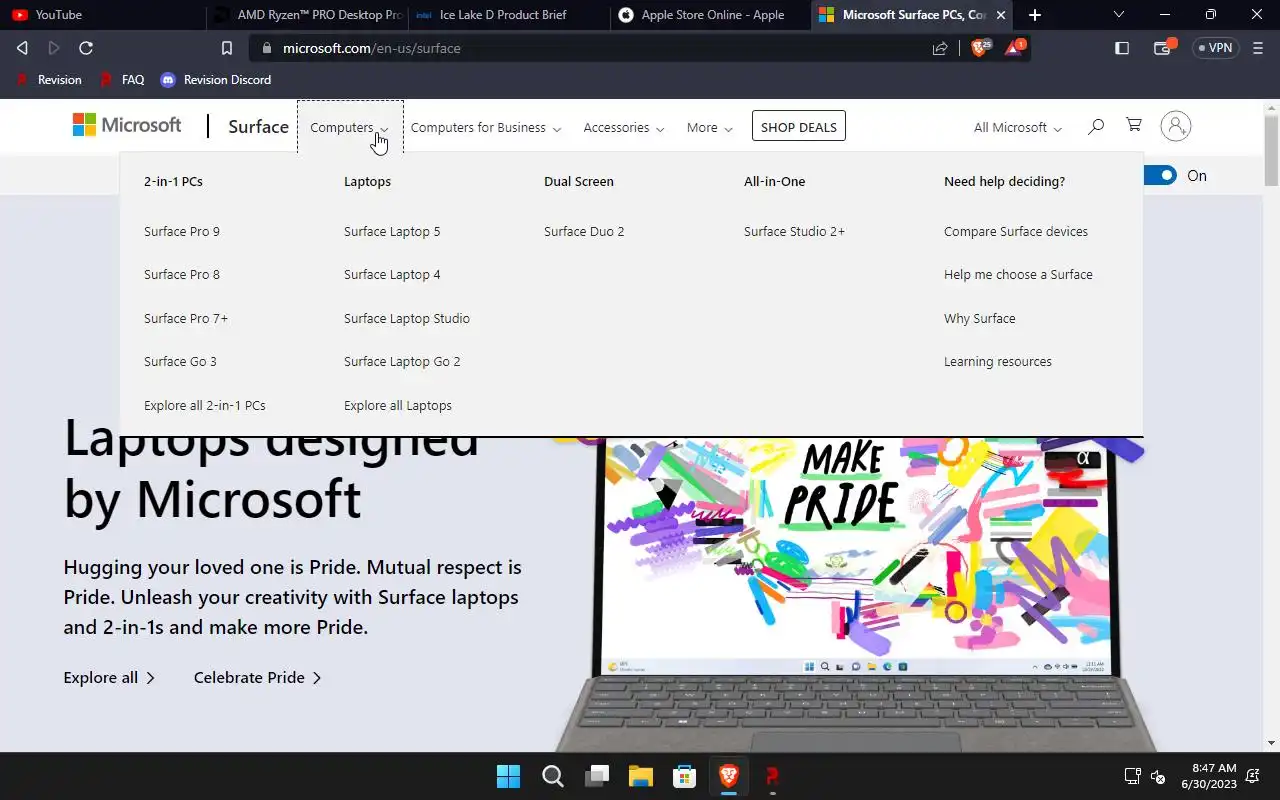Click Explore all 2-in-1 PCs
This screenshot has width=1280, height=800.
[205, 405]
